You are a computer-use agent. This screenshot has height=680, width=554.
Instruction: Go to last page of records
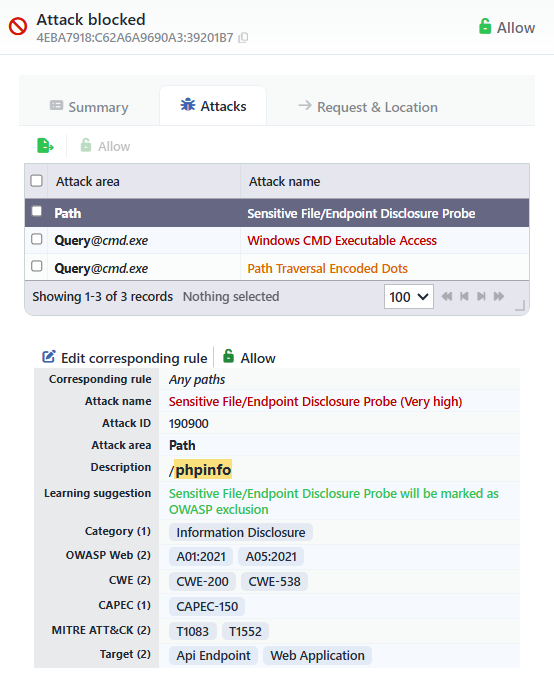click(499, 297)
